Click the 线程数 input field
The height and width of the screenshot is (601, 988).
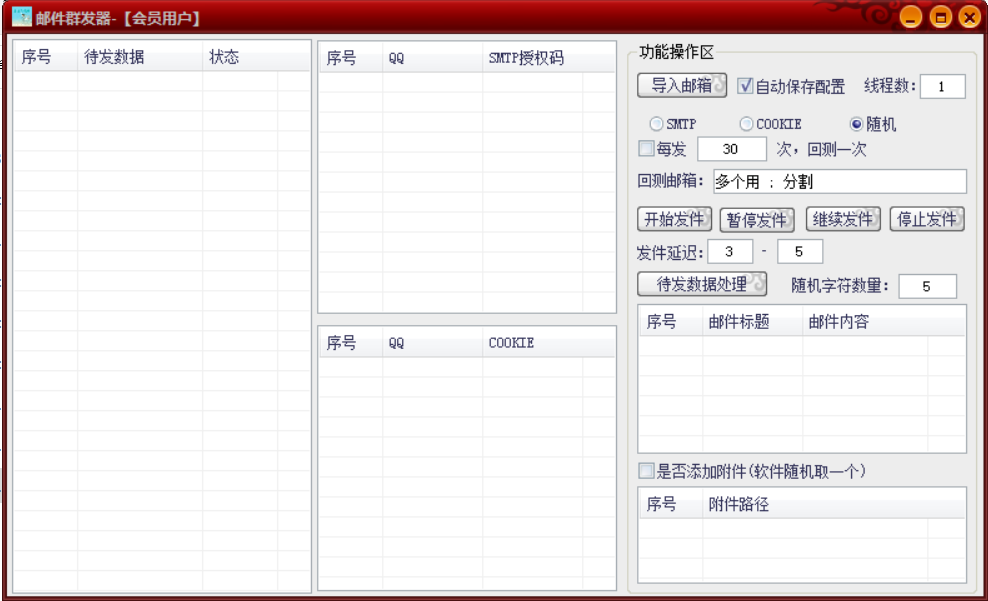click(x=942, y=87)
